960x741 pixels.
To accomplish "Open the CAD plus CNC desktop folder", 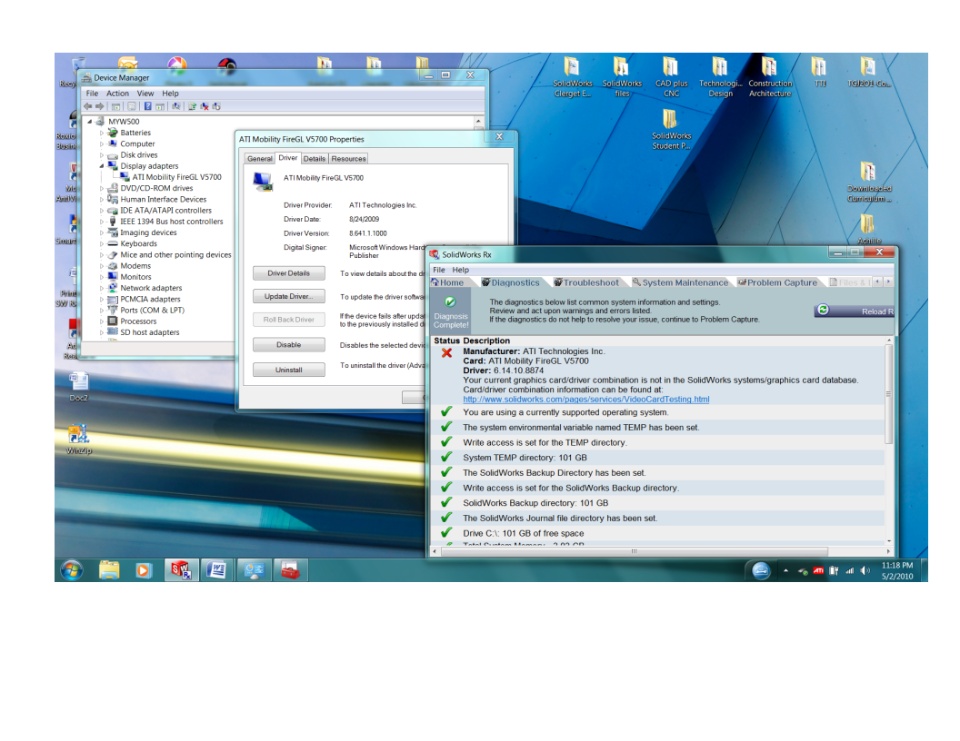I will click(671, 77).
